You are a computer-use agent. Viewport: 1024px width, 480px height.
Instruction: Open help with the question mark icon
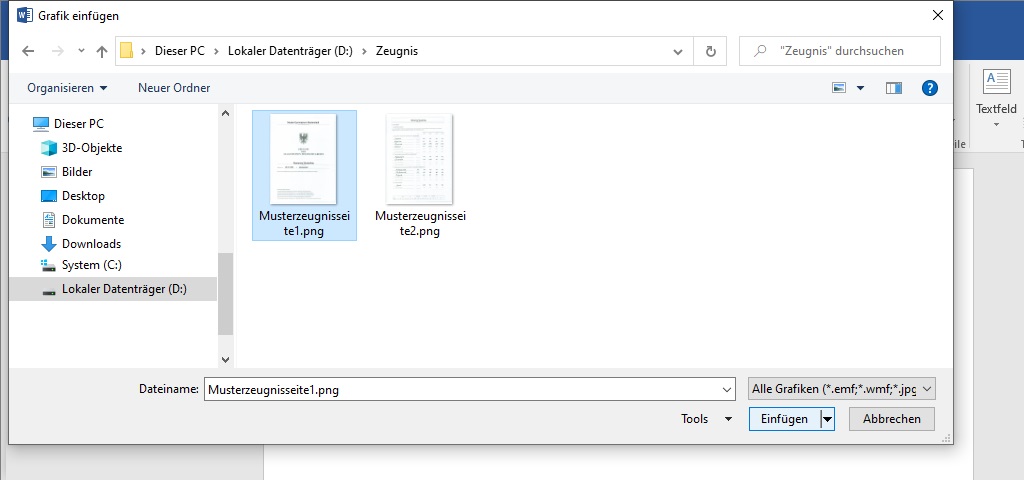pos(929,88)
